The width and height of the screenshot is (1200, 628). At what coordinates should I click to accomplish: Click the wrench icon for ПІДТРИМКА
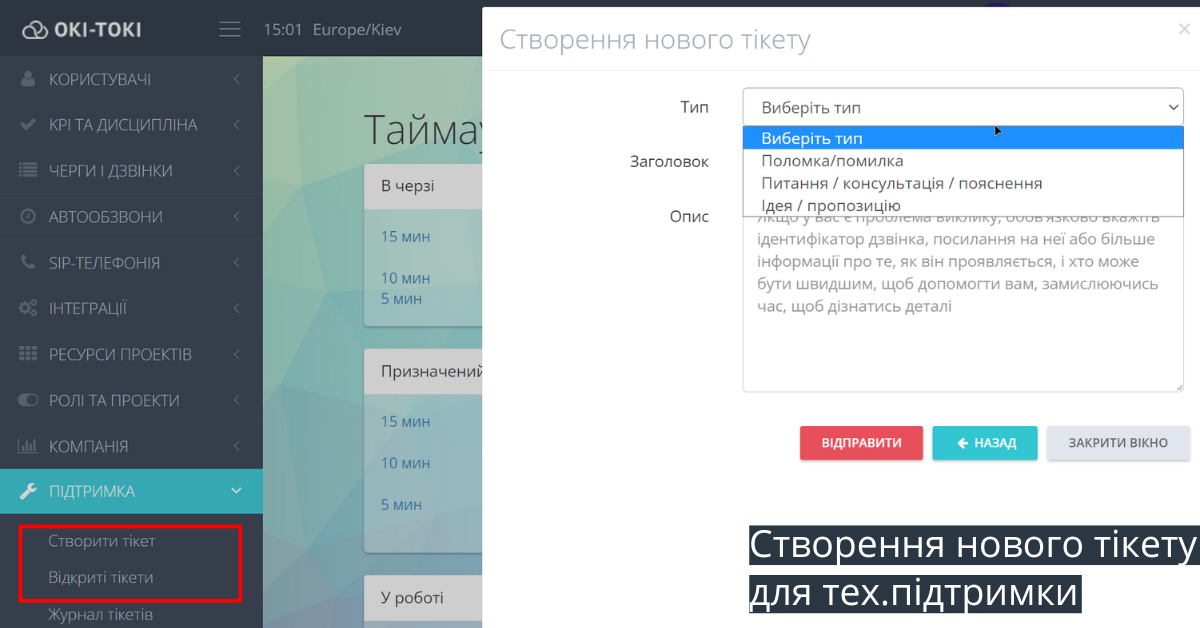coord(25,491)
